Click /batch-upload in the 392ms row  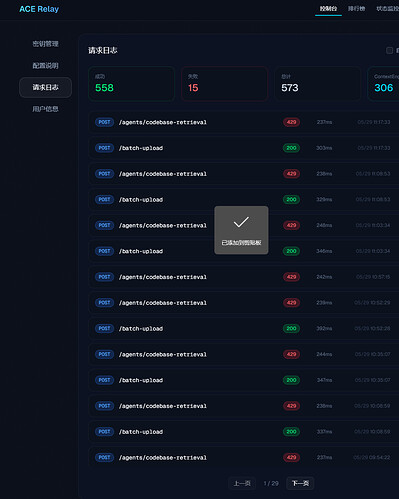point(141,328)
